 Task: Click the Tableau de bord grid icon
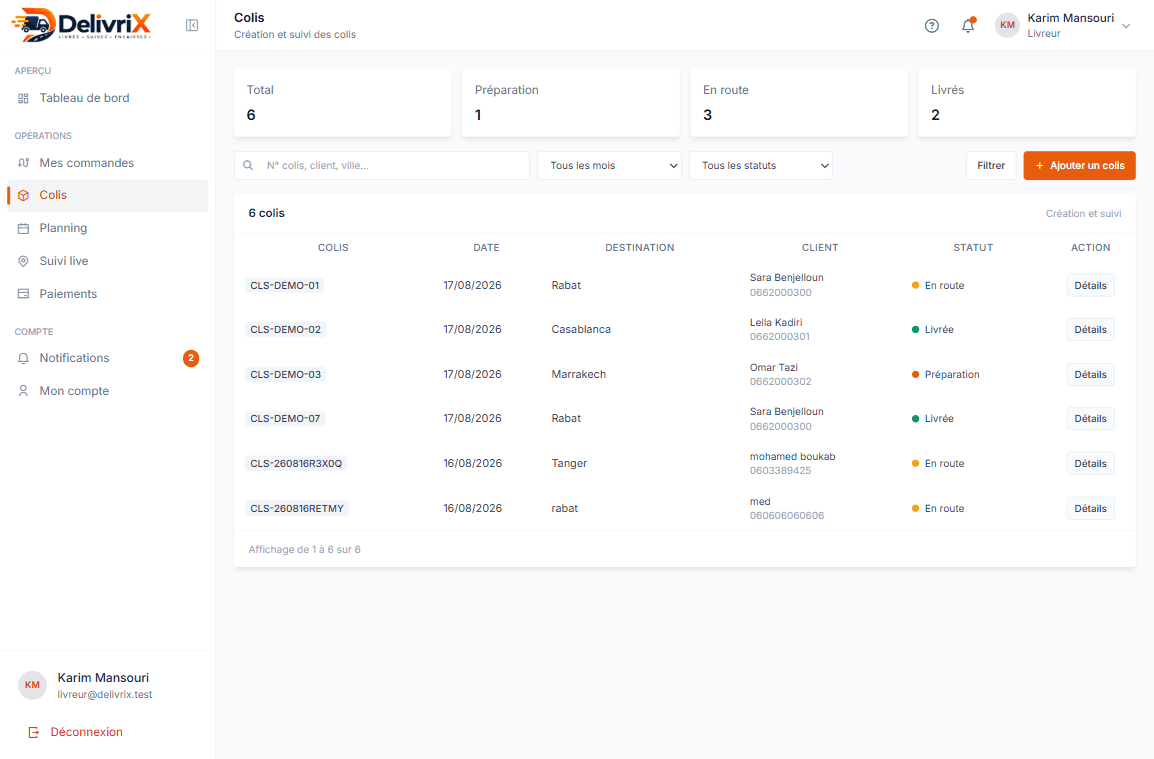click(24, 99)
